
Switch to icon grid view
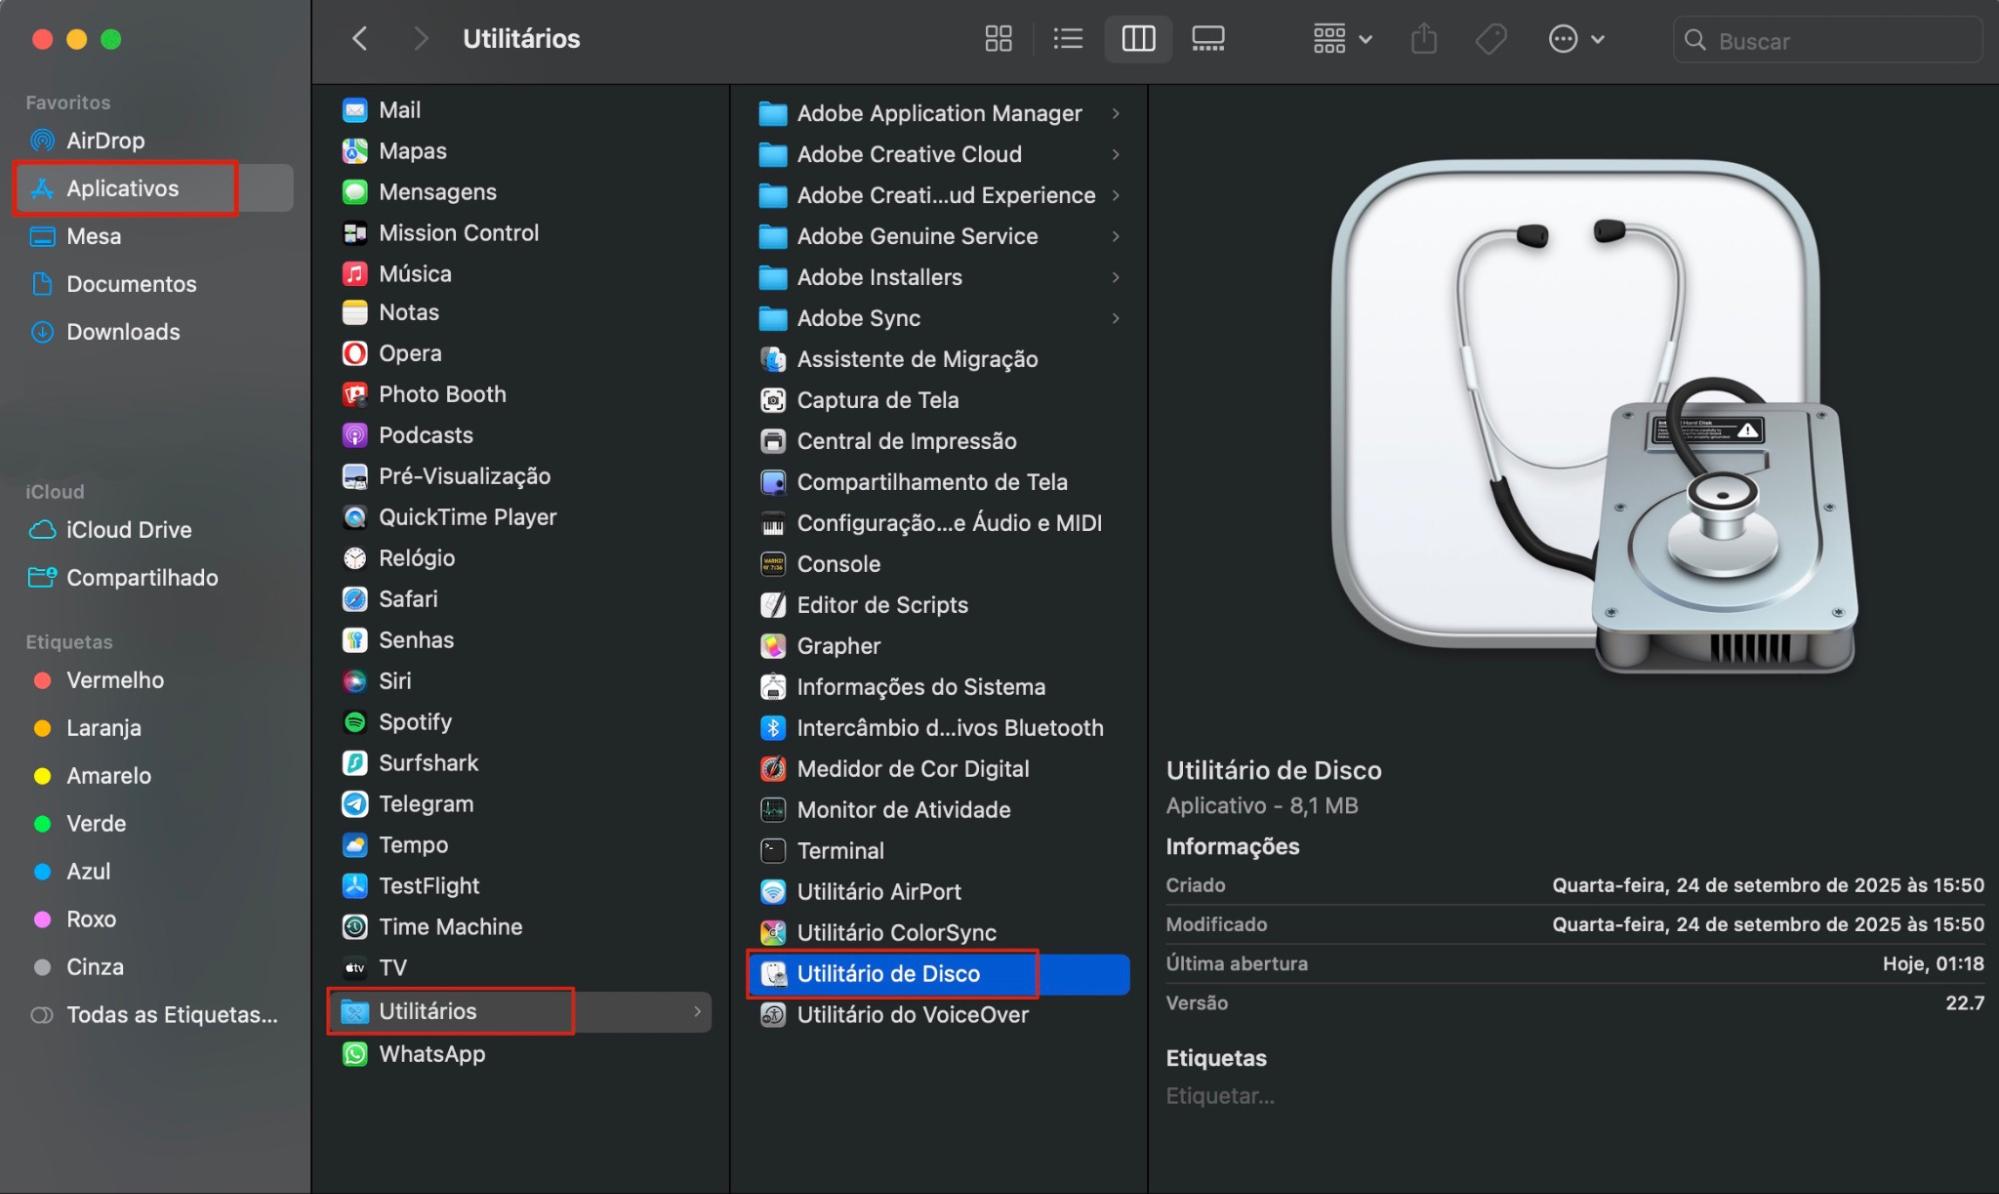tap(997, 38)
